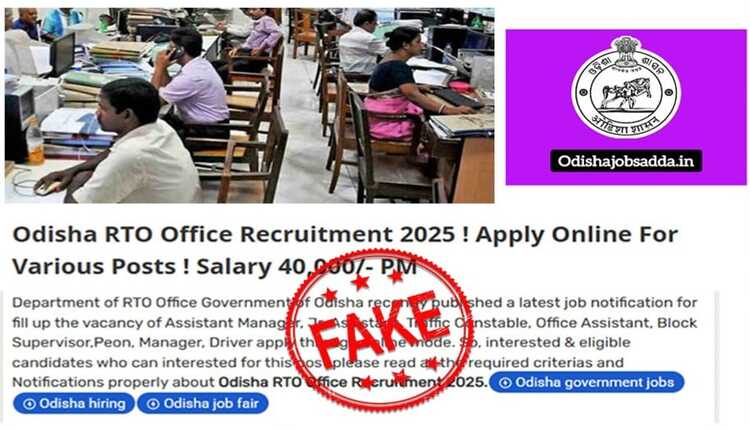Click the right vertical divider bar of article

(x=716, y=356)
